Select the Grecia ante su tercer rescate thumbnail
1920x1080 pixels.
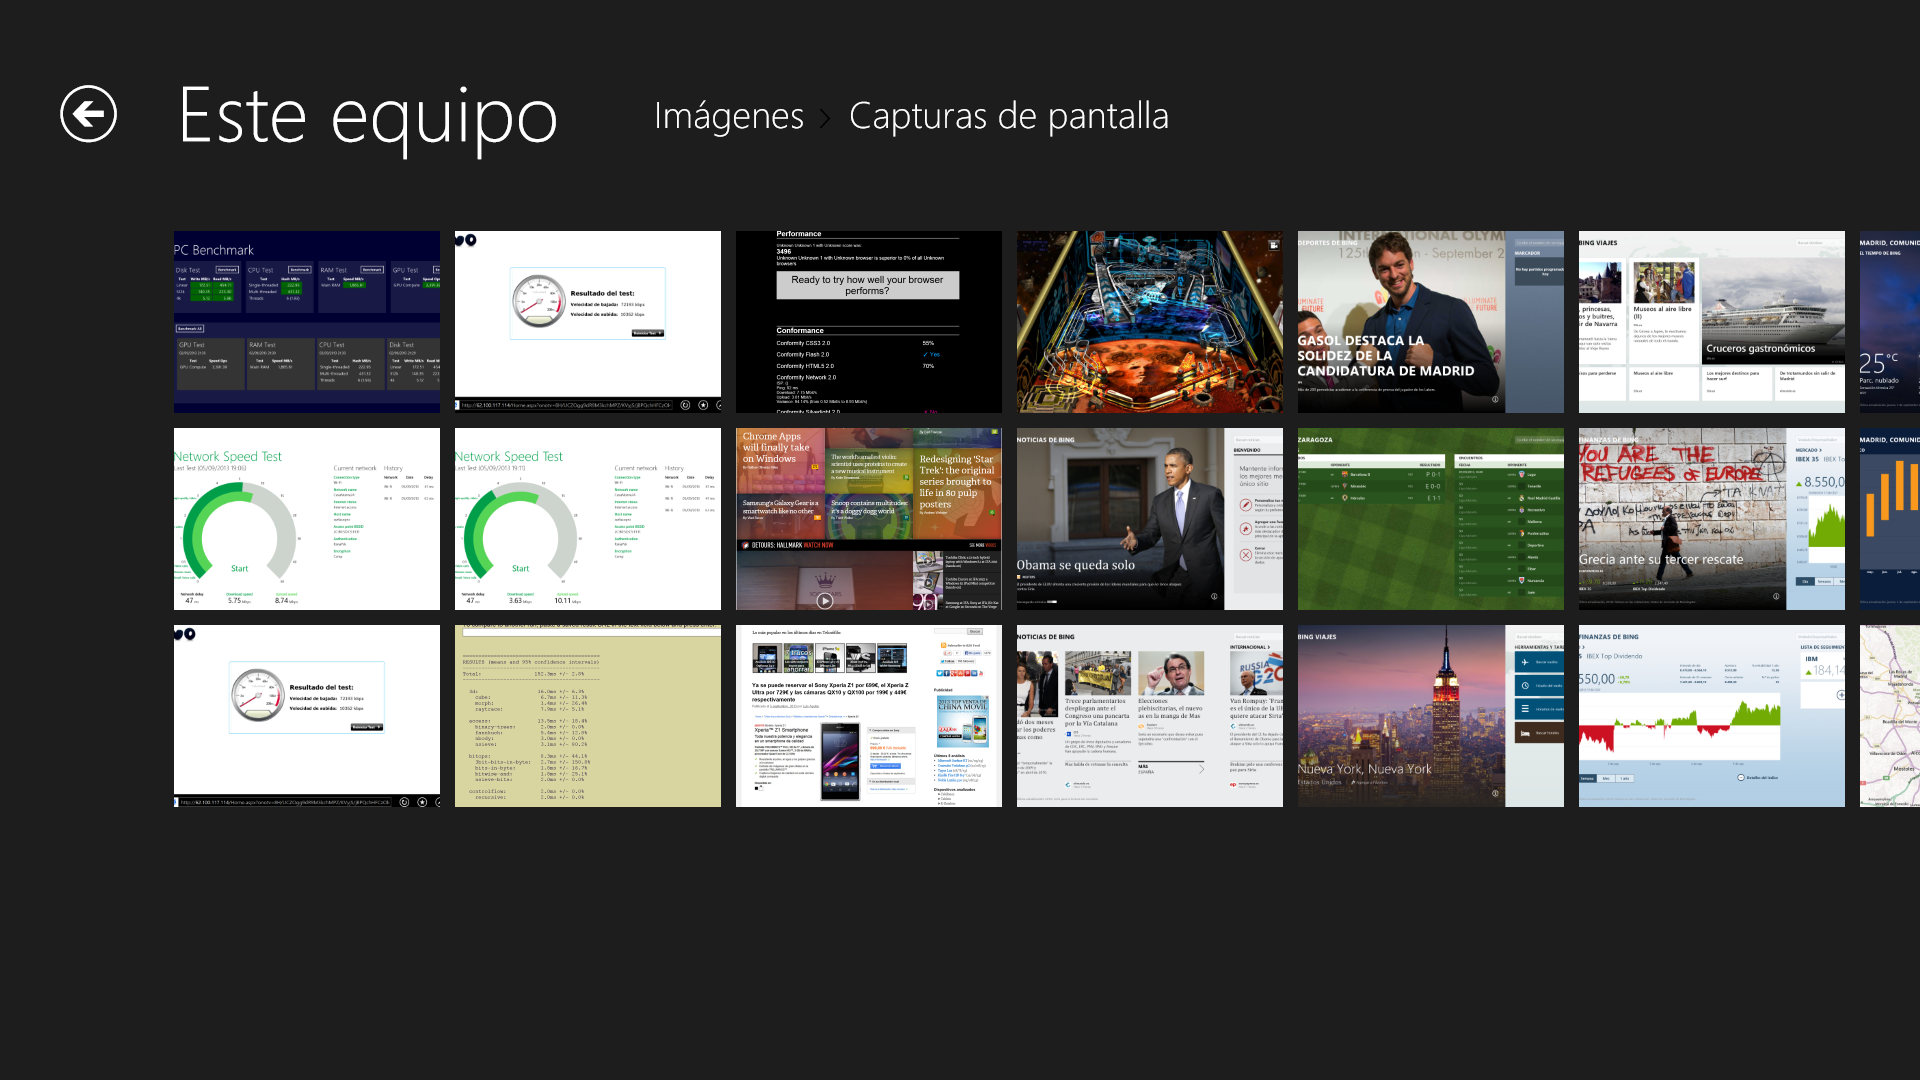click(1711, 519)
